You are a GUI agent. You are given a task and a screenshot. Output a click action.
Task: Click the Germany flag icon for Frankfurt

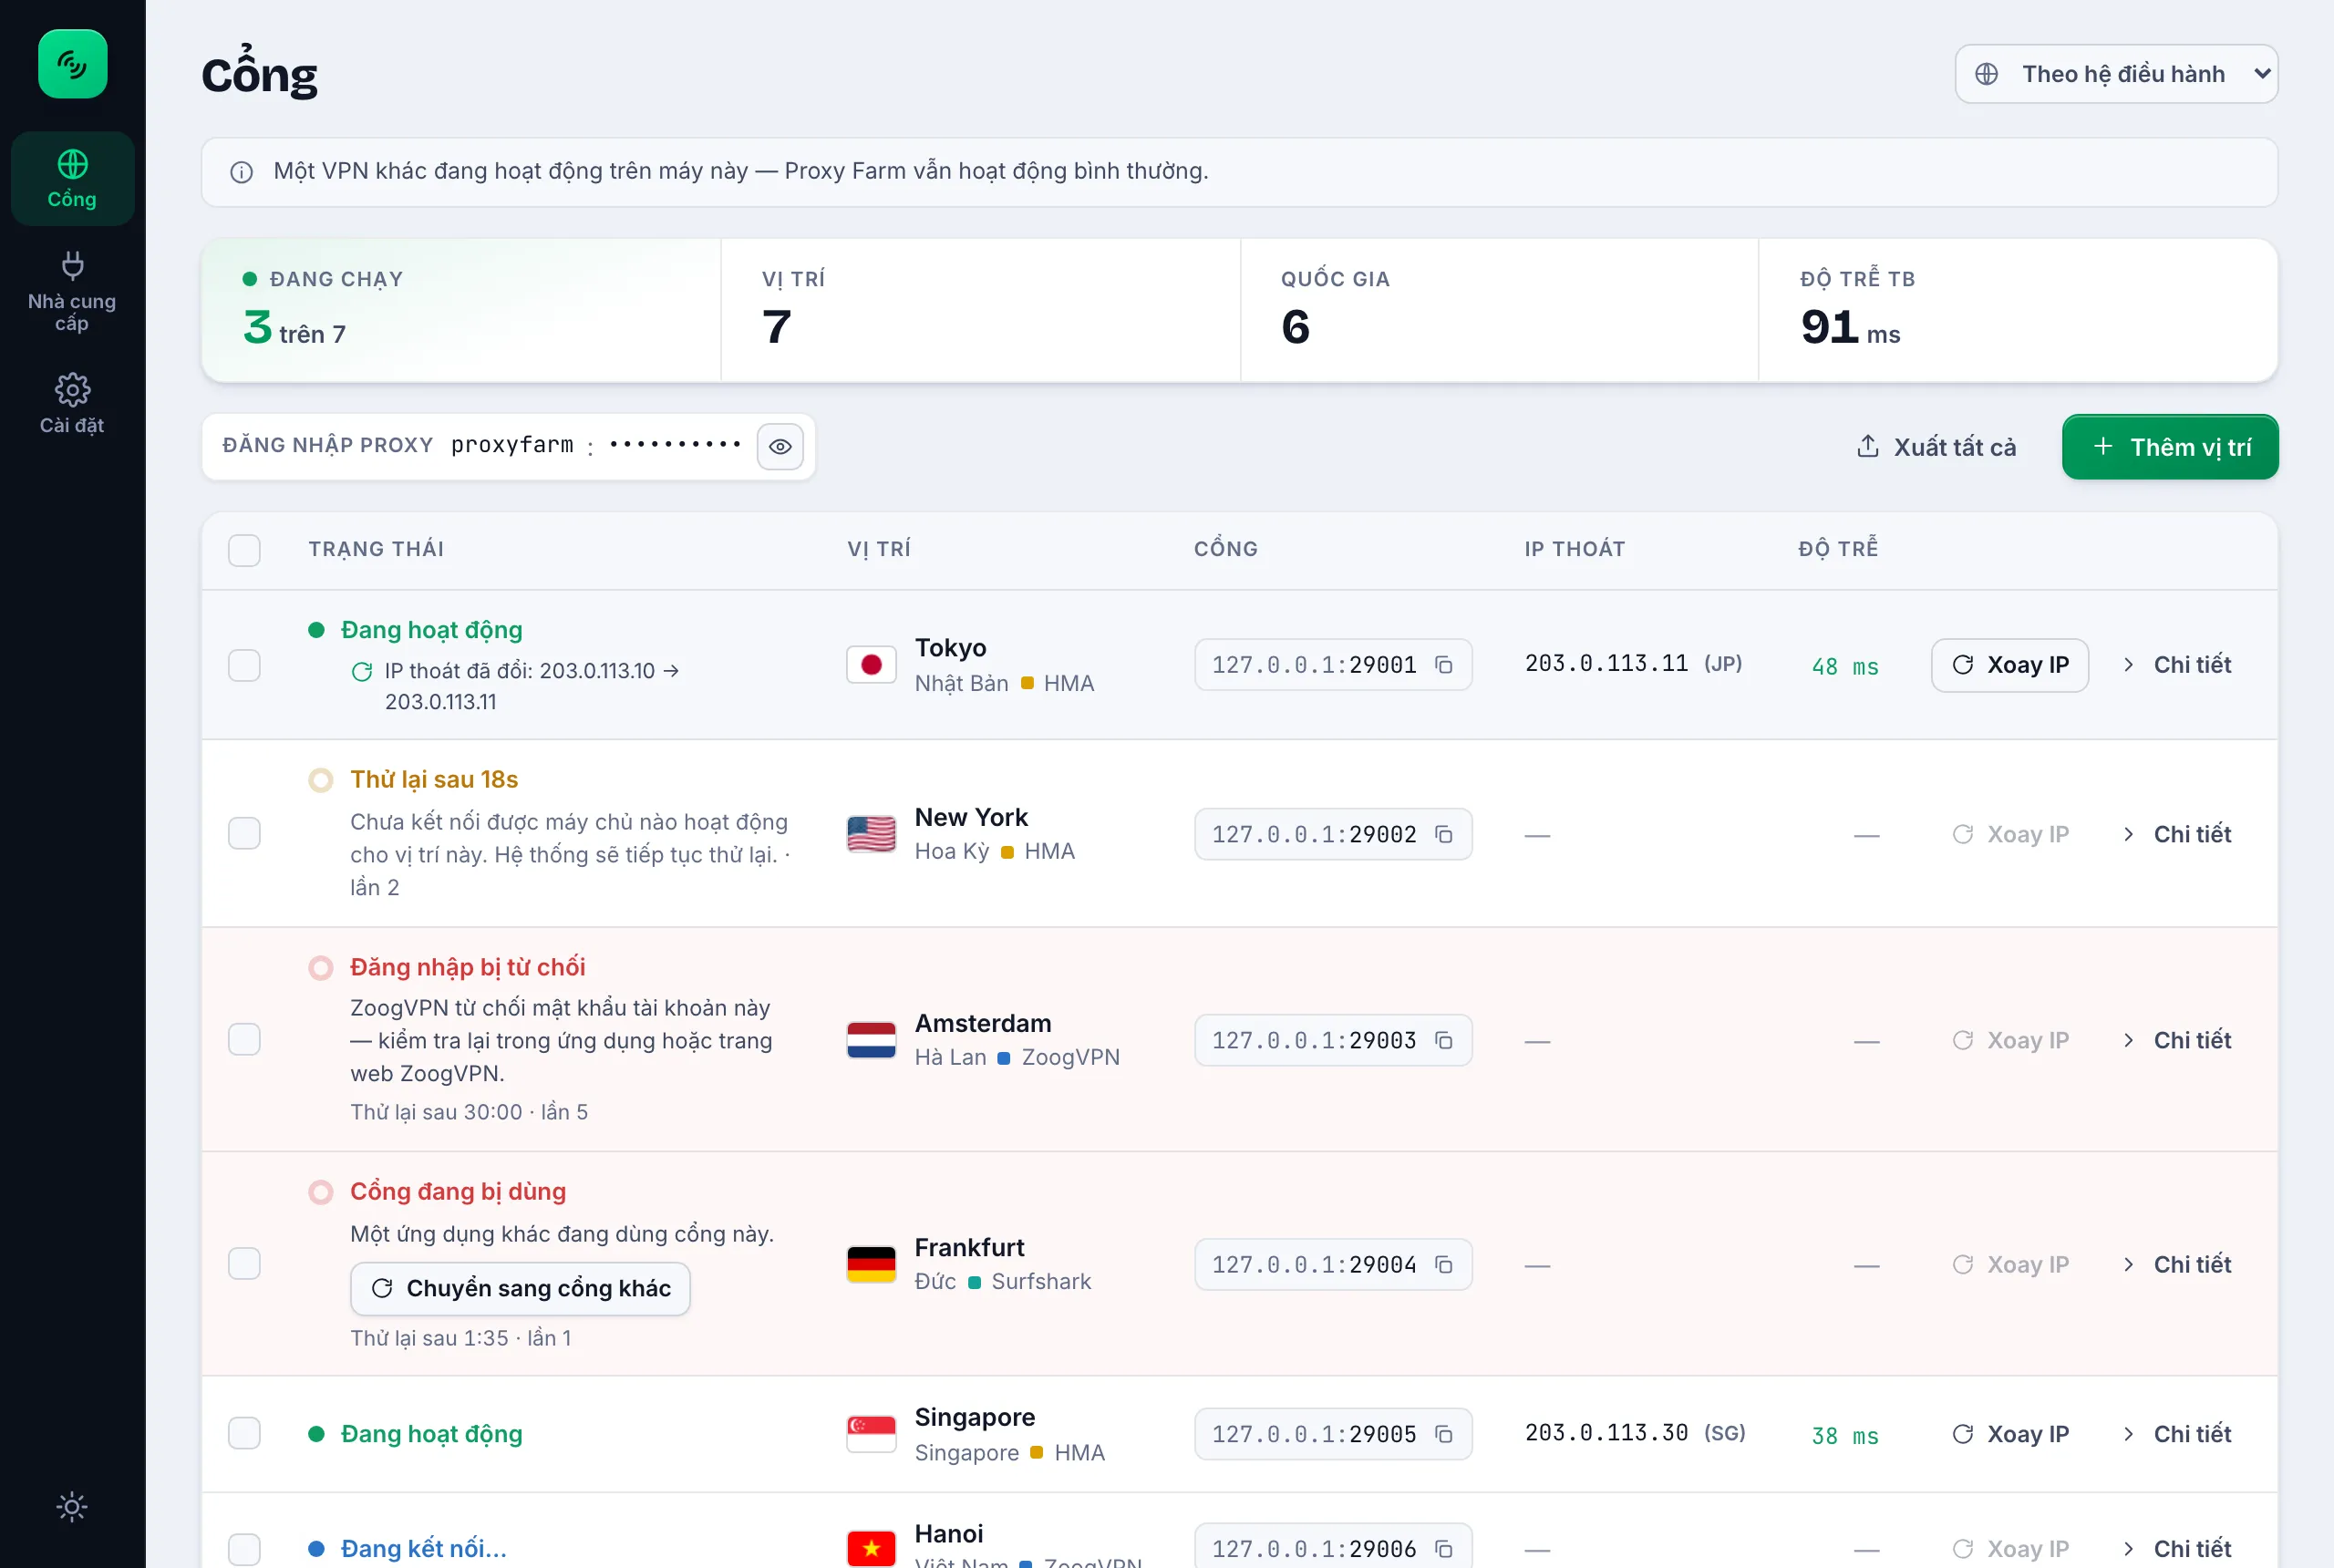[871, 1264]
